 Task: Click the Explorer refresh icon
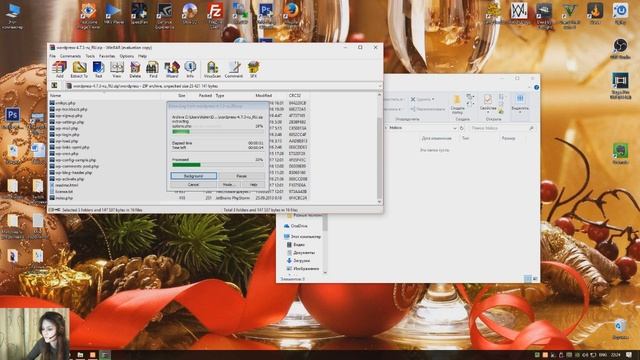click(x=462, y=128)
